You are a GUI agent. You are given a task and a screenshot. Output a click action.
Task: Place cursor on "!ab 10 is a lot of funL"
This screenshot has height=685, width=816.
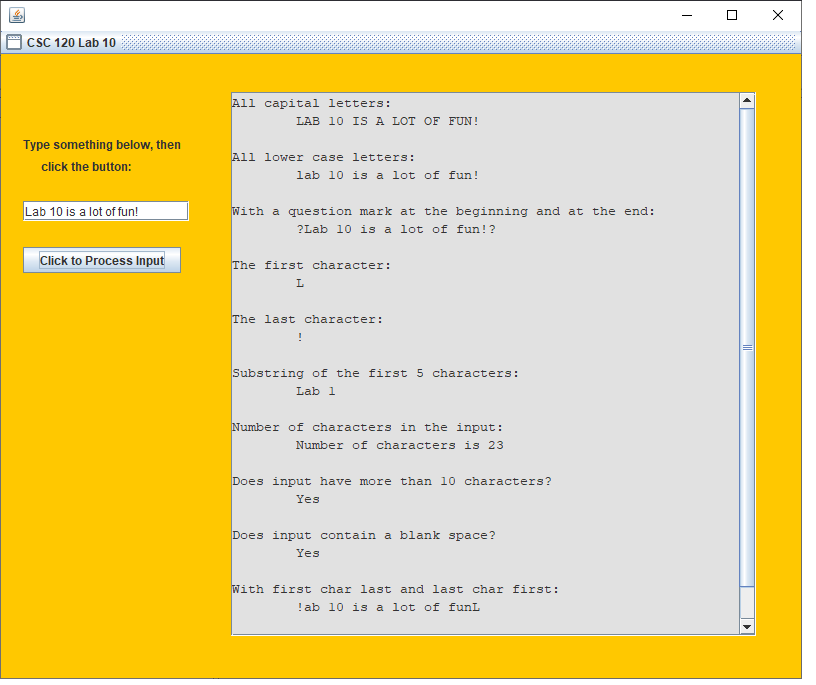coord(388,607)
